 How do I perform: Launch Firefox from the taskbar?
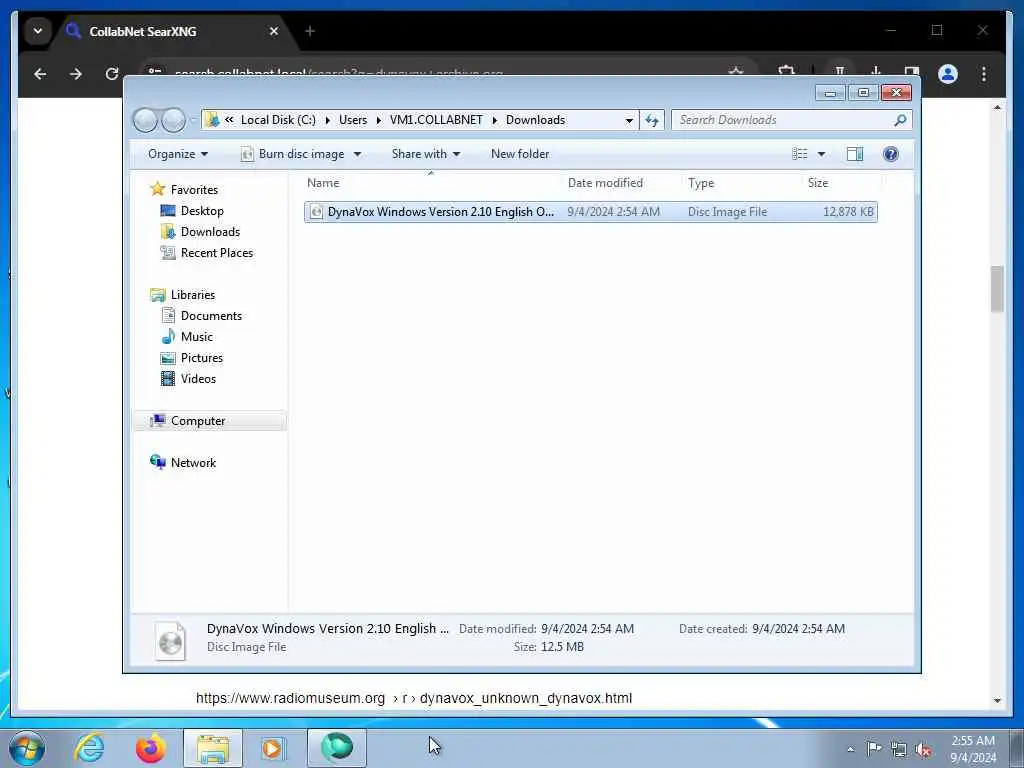pos(150,747)
